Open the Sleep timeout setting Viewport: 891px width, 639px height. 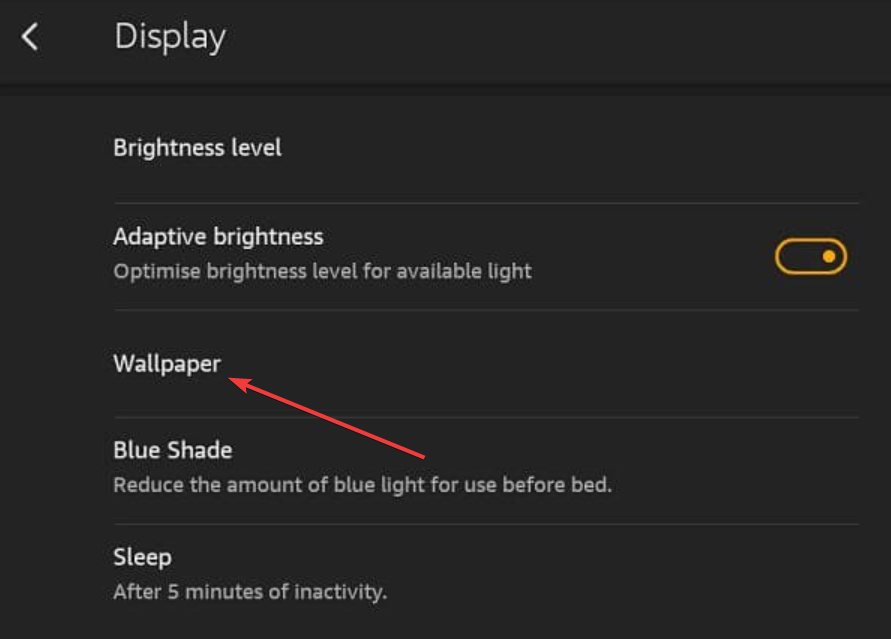(x=142, y=557)
